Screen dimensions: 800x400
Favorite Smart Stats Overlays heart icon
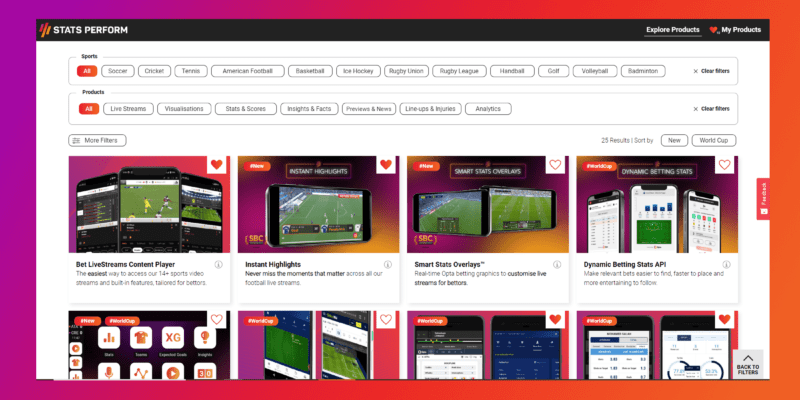pyautogui.click(x=555, y=164)
